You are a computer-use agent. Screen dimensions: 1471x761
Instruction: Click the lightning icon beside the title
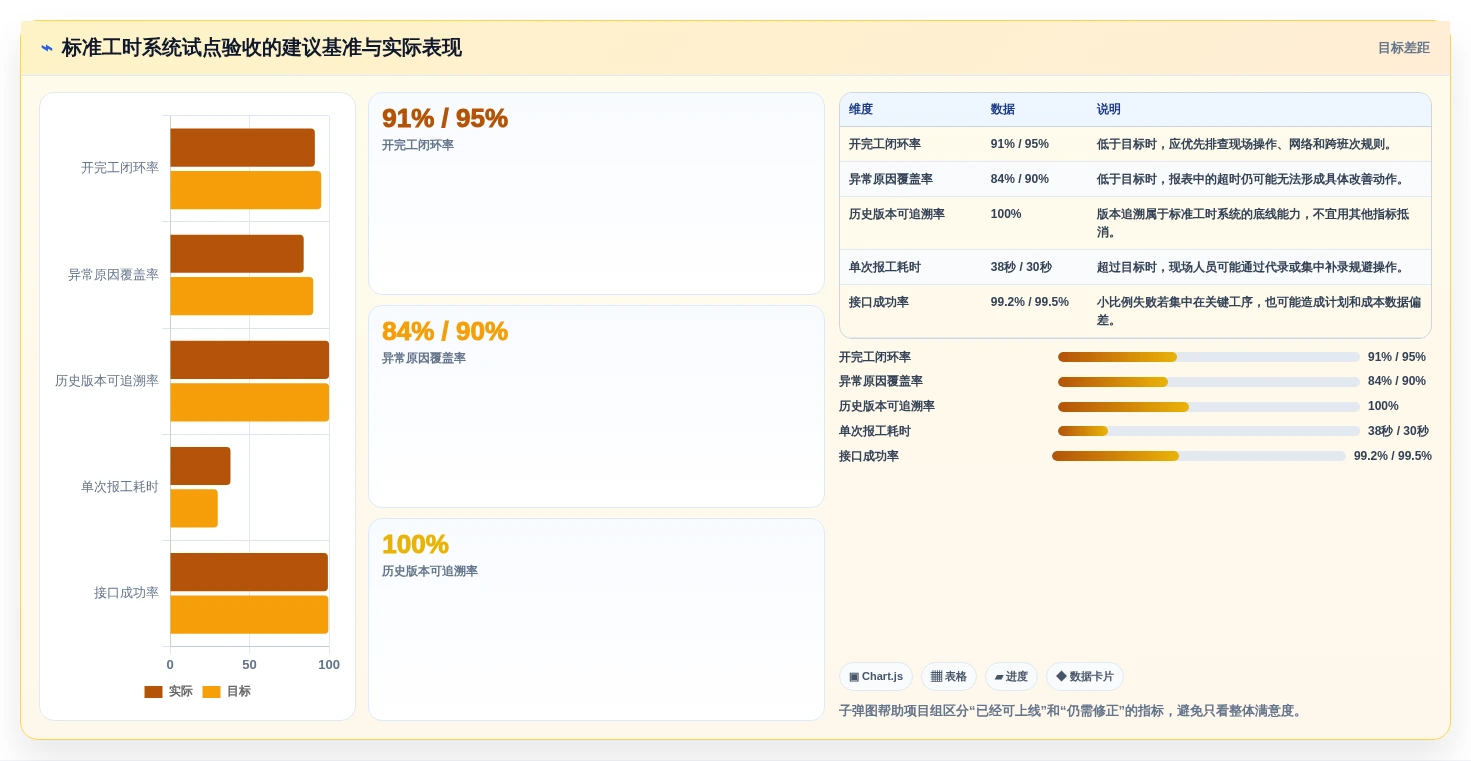click(47, 48)
